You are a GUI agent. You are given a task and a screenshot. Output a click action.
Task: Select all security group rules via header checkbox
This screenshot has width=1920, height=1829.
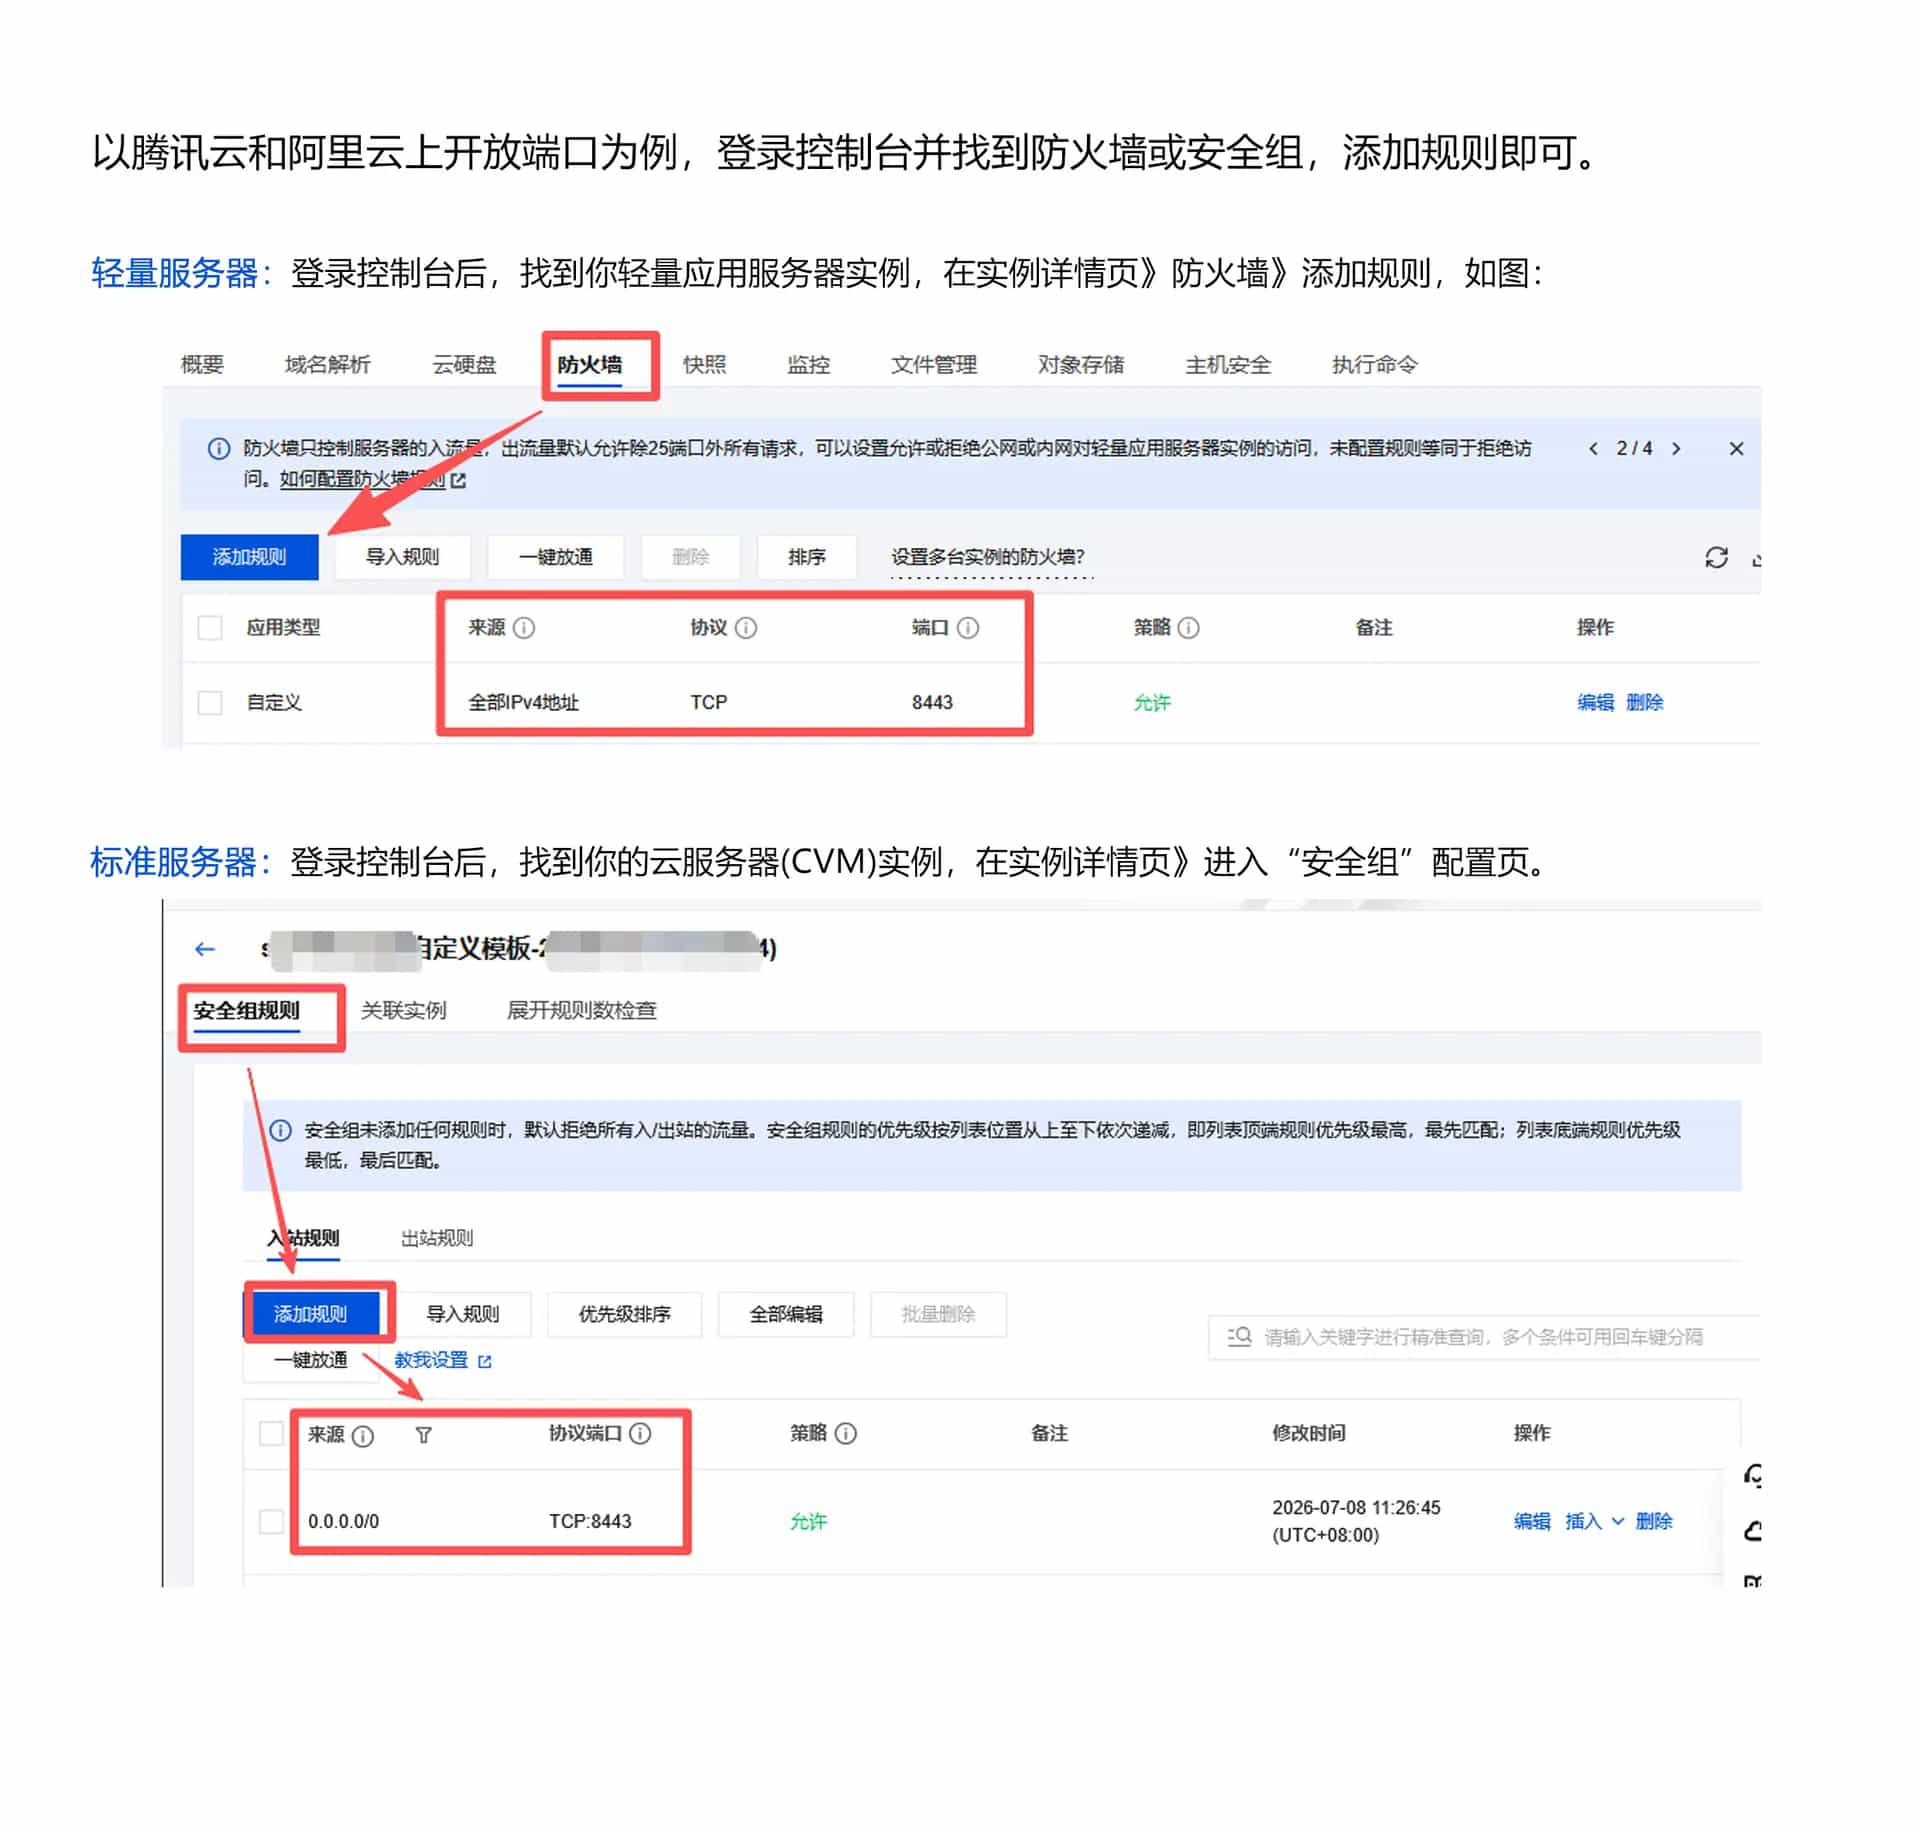(x=271, y=1433)
